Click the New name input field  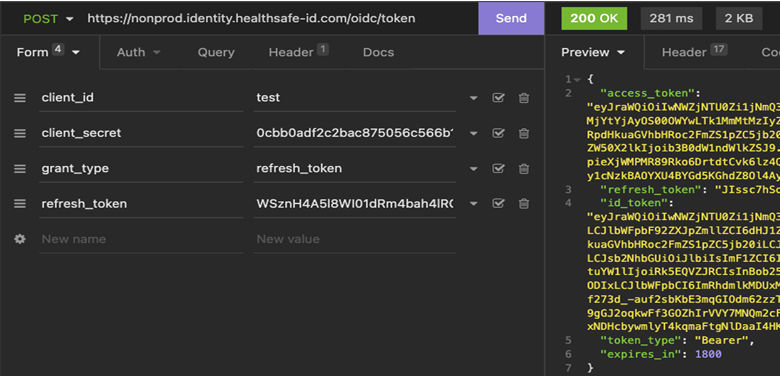141,239
